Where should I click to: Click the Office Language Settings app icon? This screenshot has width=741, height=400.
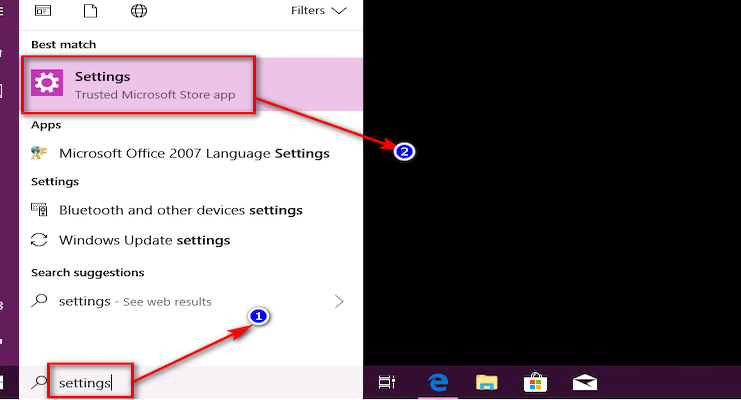click(39, 153)
